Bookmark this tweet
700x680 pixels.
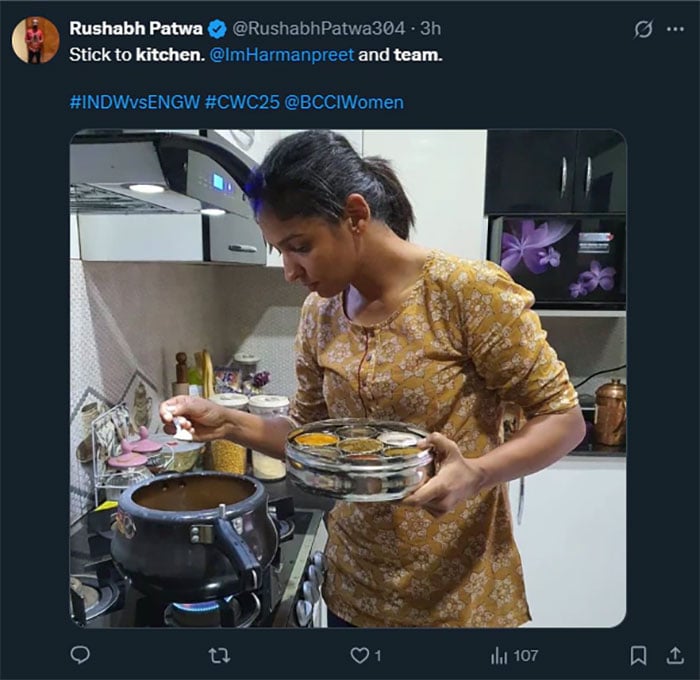tap(638, 655)
